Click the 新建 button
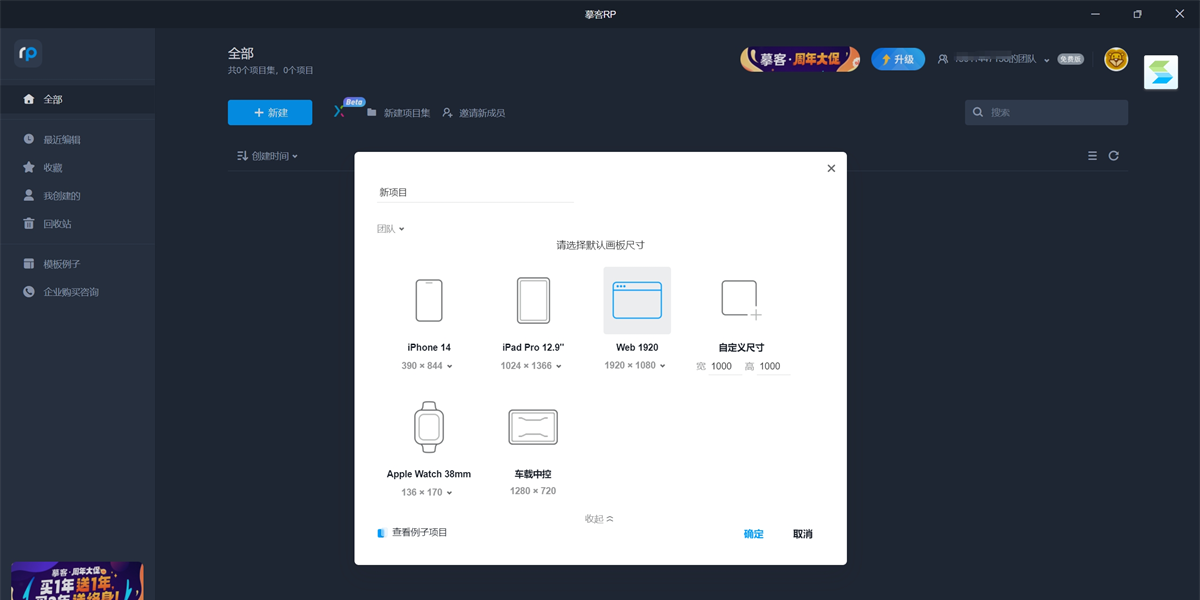 (x=270, y=113)
